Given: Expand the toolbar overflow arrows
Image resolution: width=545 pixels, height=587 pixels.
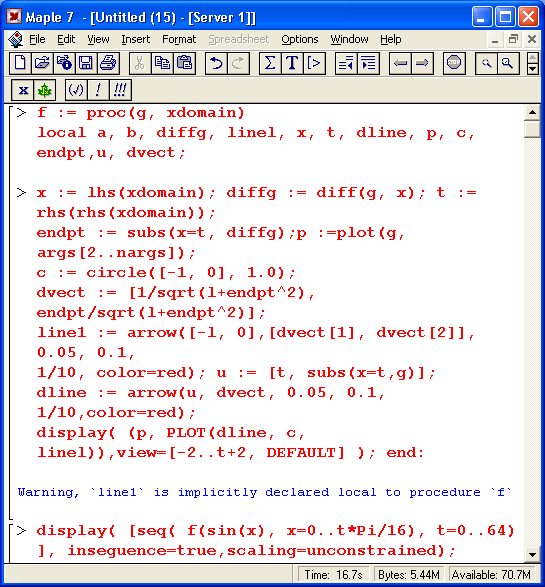Looking at the screenshot, I should [x=533, y=63].
